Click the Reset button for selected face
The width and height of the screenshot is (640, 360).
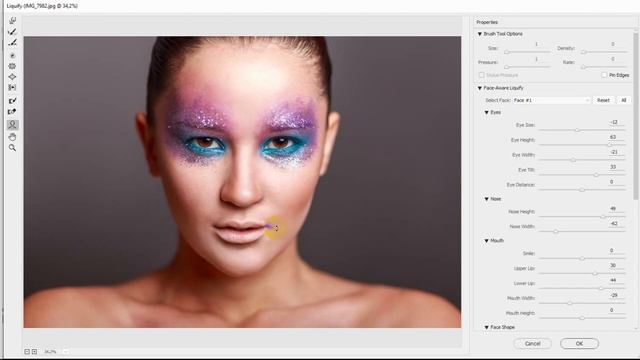(x=603, y=100)
